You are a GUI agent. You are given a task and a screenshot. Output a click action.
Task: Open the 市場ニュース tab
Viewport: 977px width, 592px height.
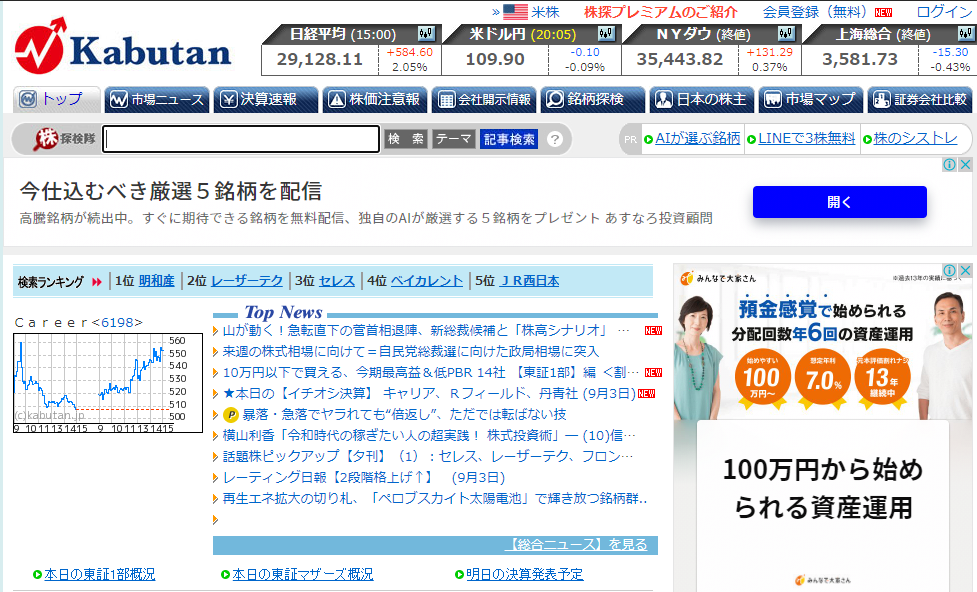[x=158, y=100]
